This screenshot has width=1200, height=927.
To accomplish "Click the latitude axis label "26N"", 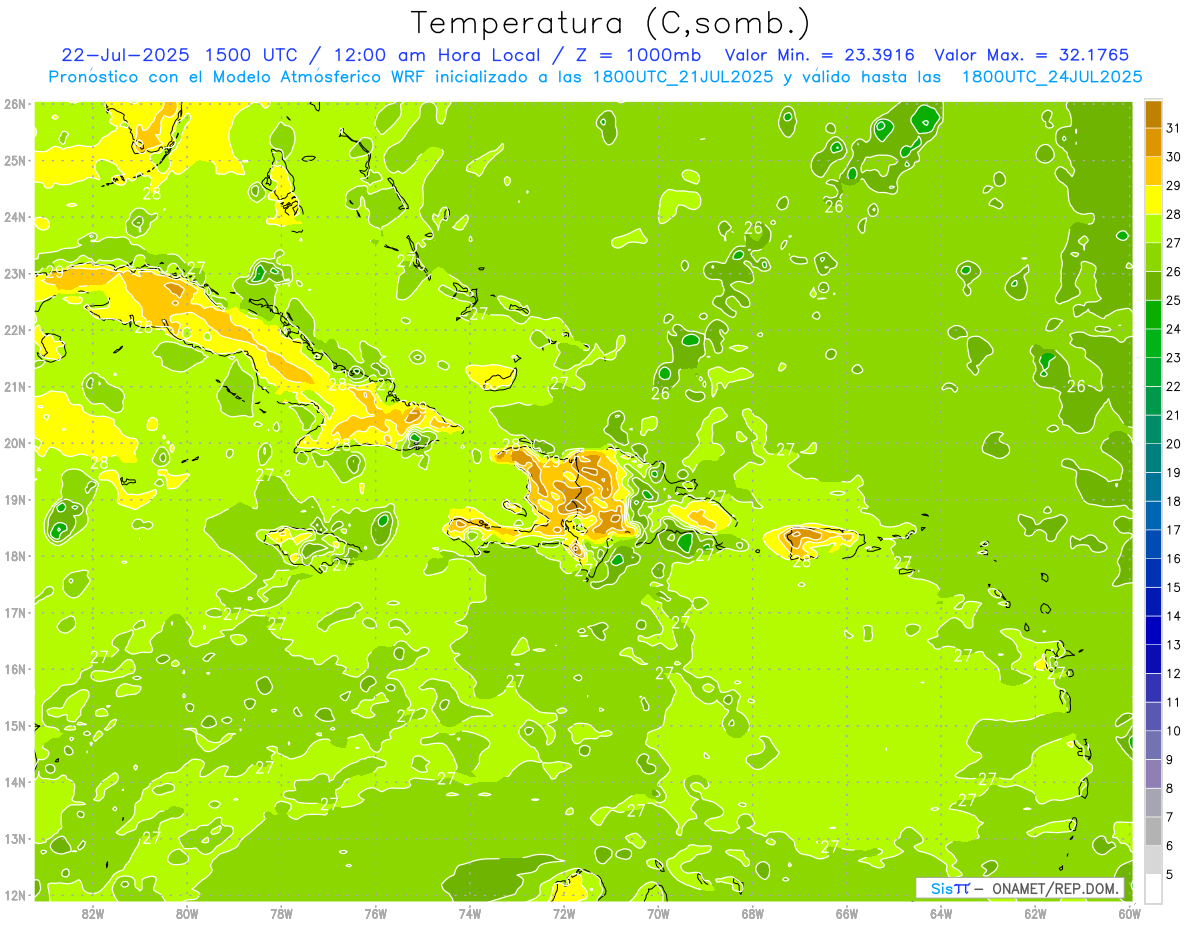I will click(15, 104).
